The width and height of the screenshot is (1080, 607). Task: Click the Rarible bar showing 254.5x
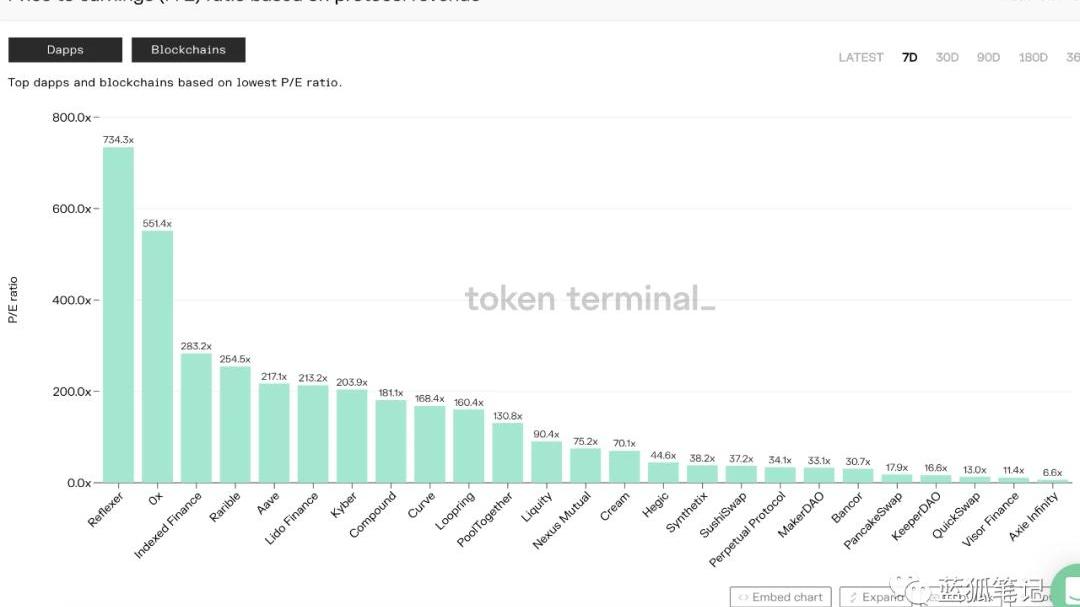coord(235,425)
